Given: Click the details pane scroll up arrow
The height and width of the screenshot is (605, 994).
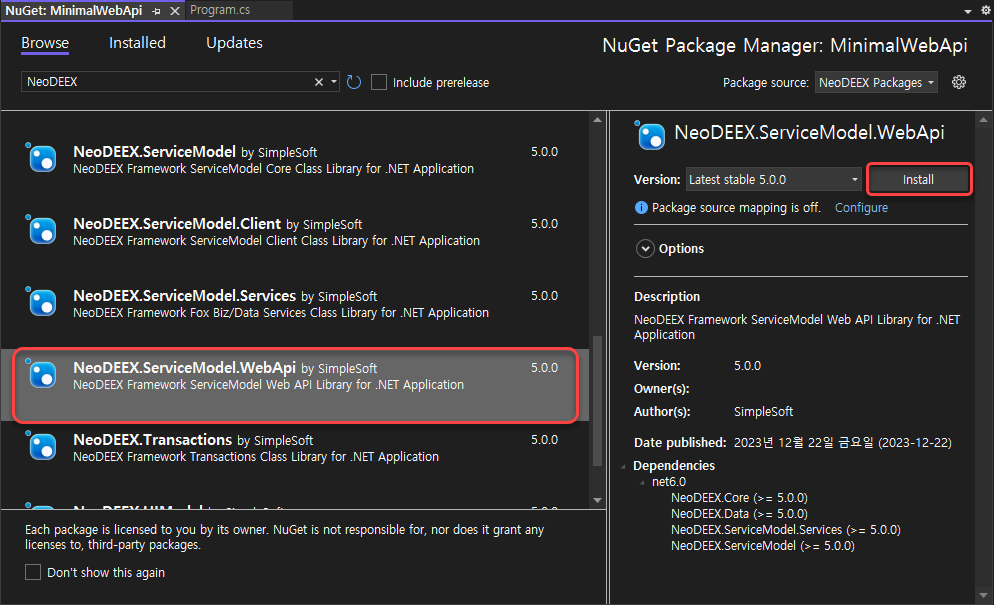Looking at the screenshot, I should tap(983, 120).
